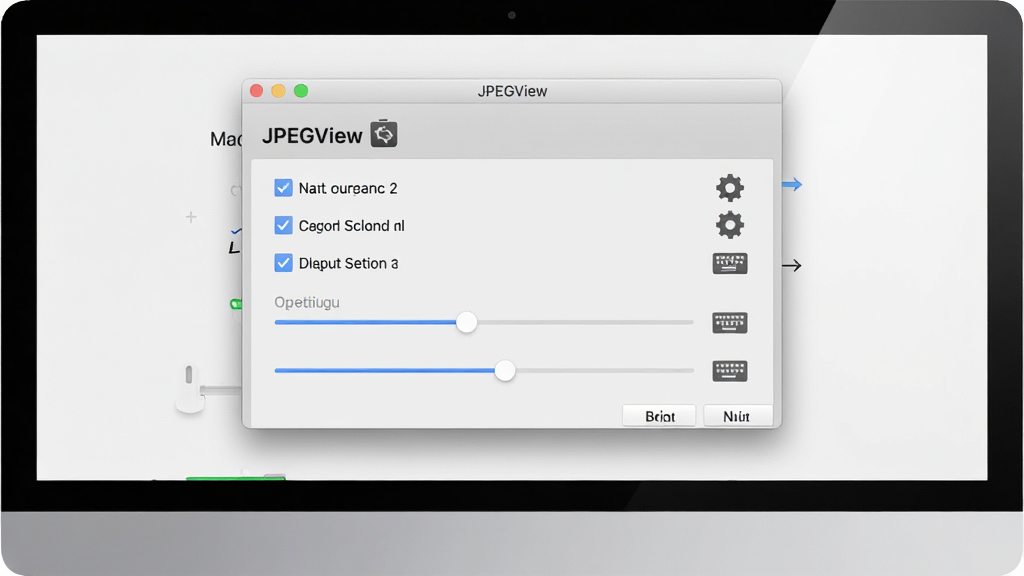
Task: Click the Nait oureanc 2 label
Action: (x=348, y=189)
